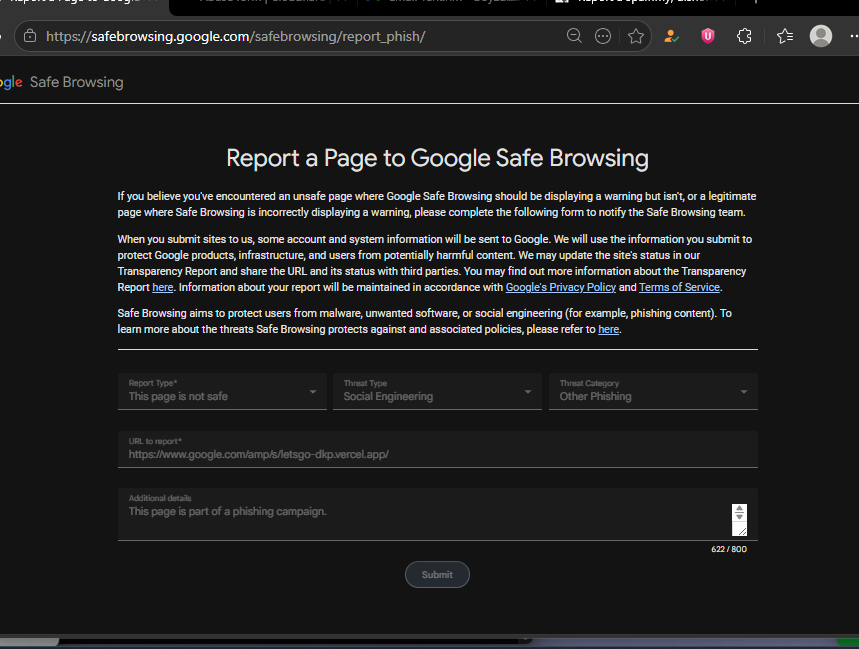Click the circled three-dots icon in address bar
859x649 pixels.
(603, 36)
